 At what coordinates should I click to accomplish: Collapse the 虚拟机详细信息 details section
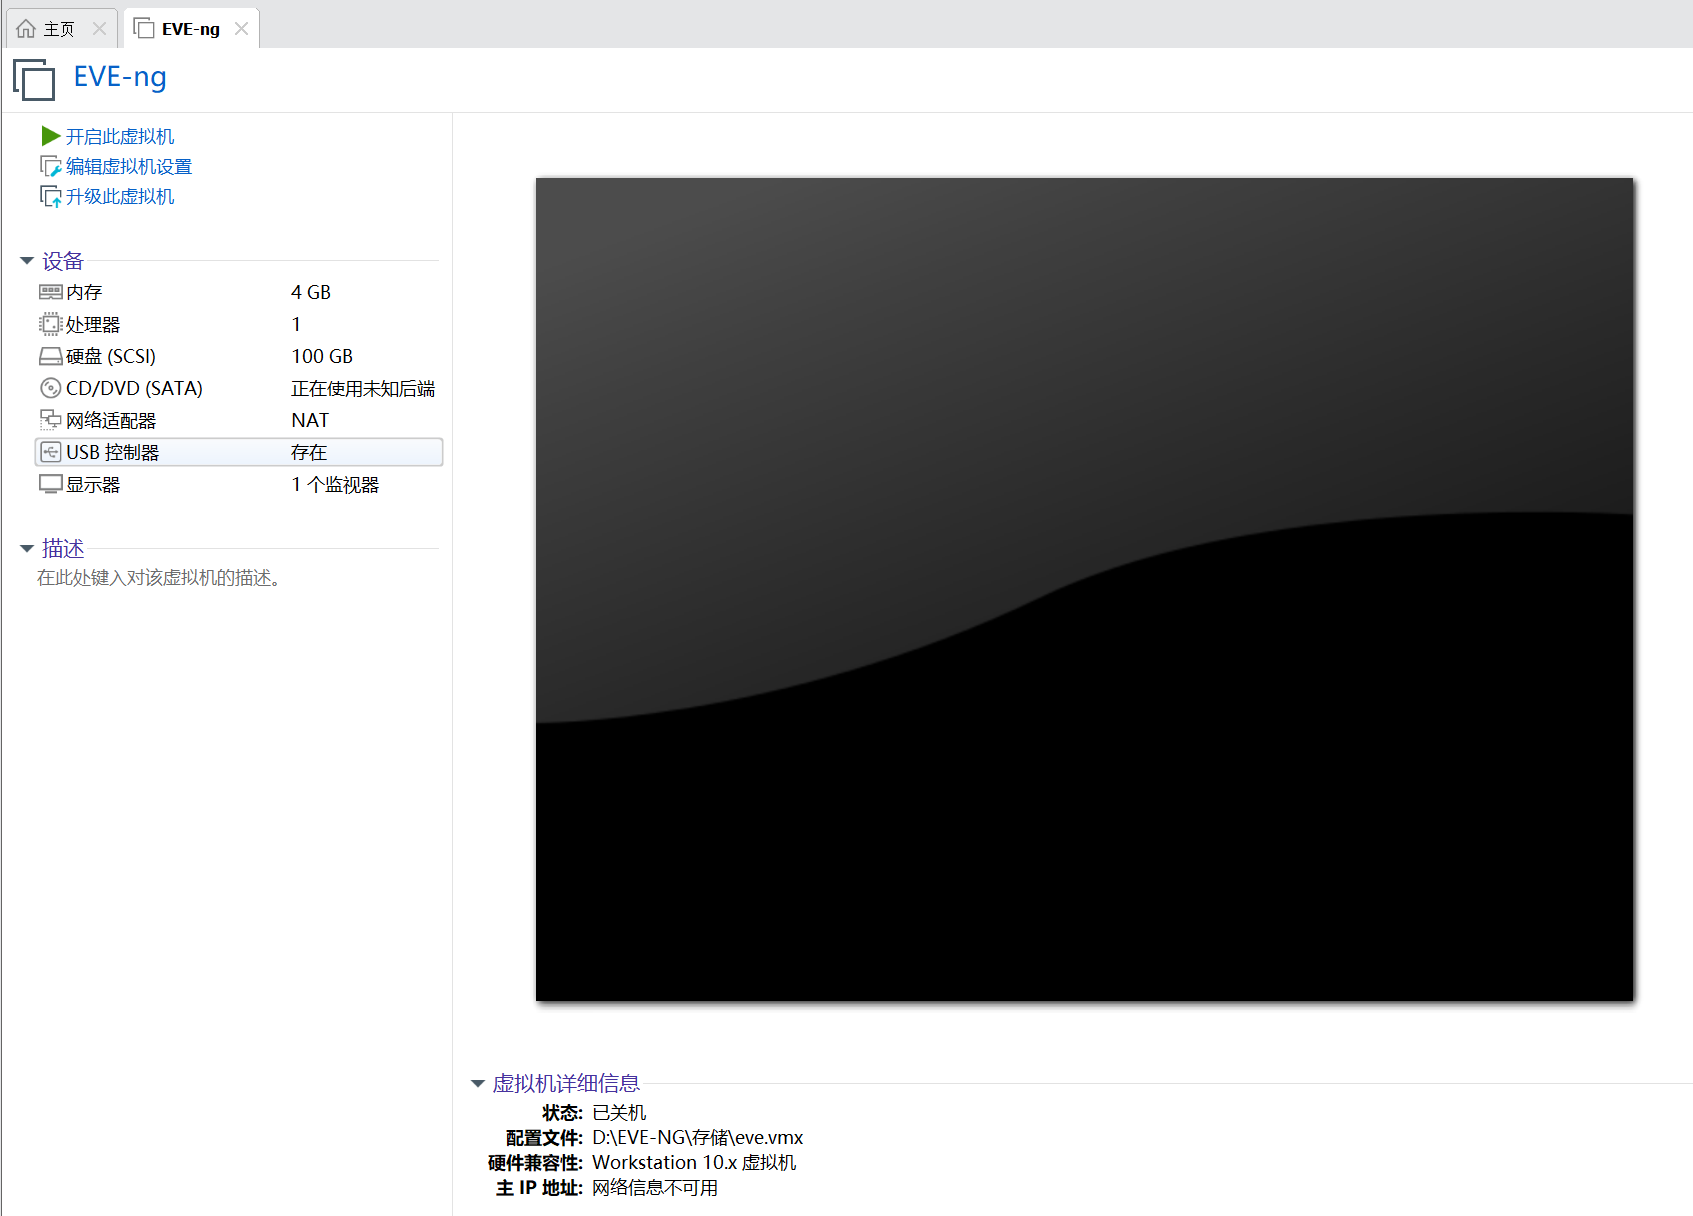point(477,1083)
